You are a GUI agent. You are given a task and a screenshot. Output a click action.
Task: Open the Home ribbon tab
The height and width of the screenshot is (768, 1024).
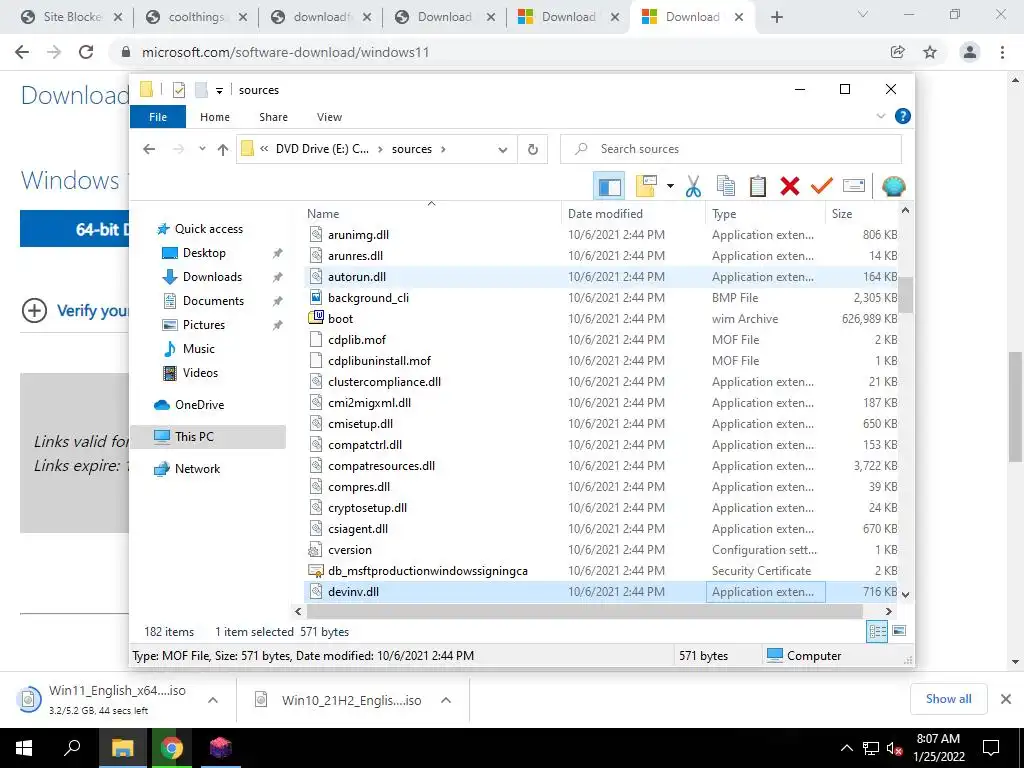pyautogui.click(x=215, y=117)
